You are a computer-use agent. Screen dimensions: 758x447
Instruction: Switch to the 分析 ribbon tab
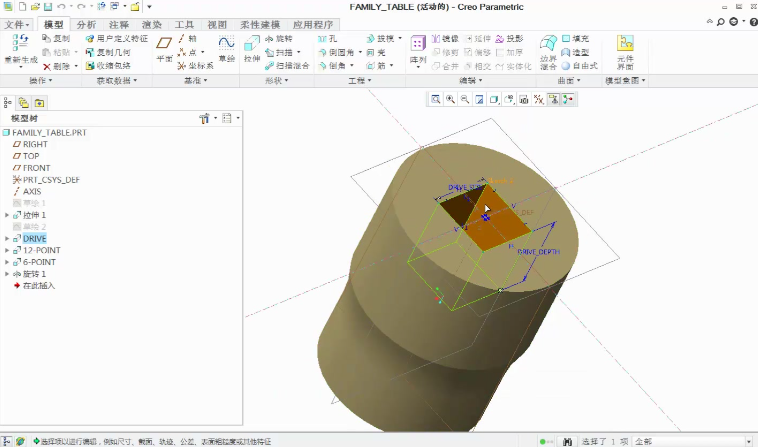click(86, 24)
